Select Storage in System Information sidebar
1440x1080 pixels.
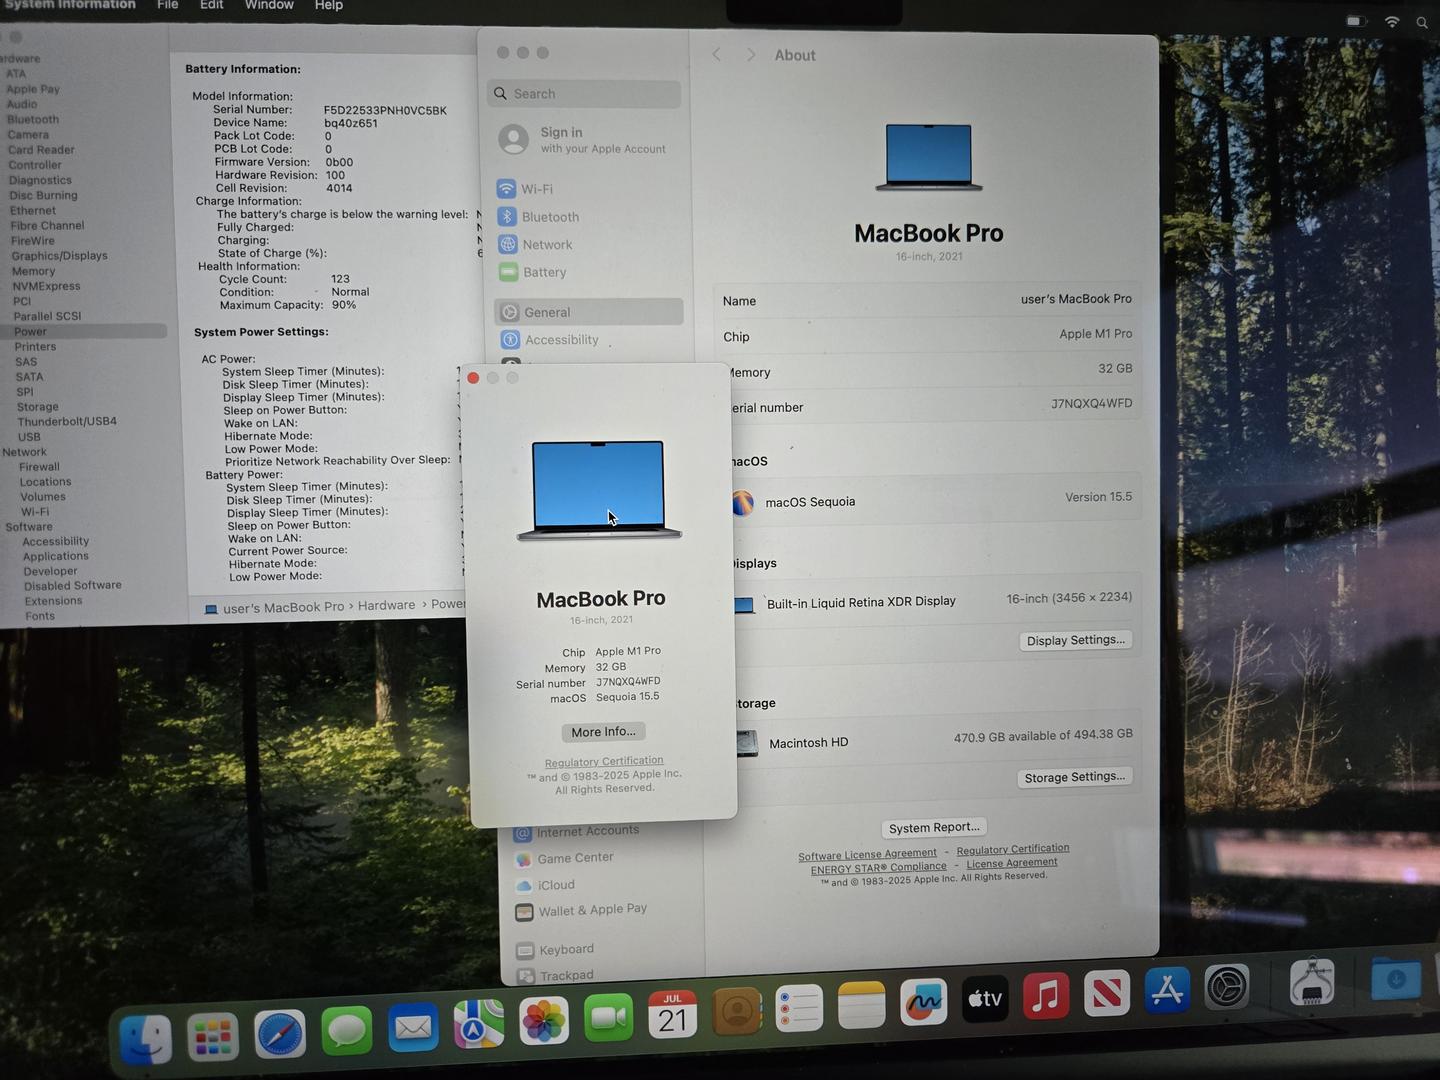tap(38, 407)
